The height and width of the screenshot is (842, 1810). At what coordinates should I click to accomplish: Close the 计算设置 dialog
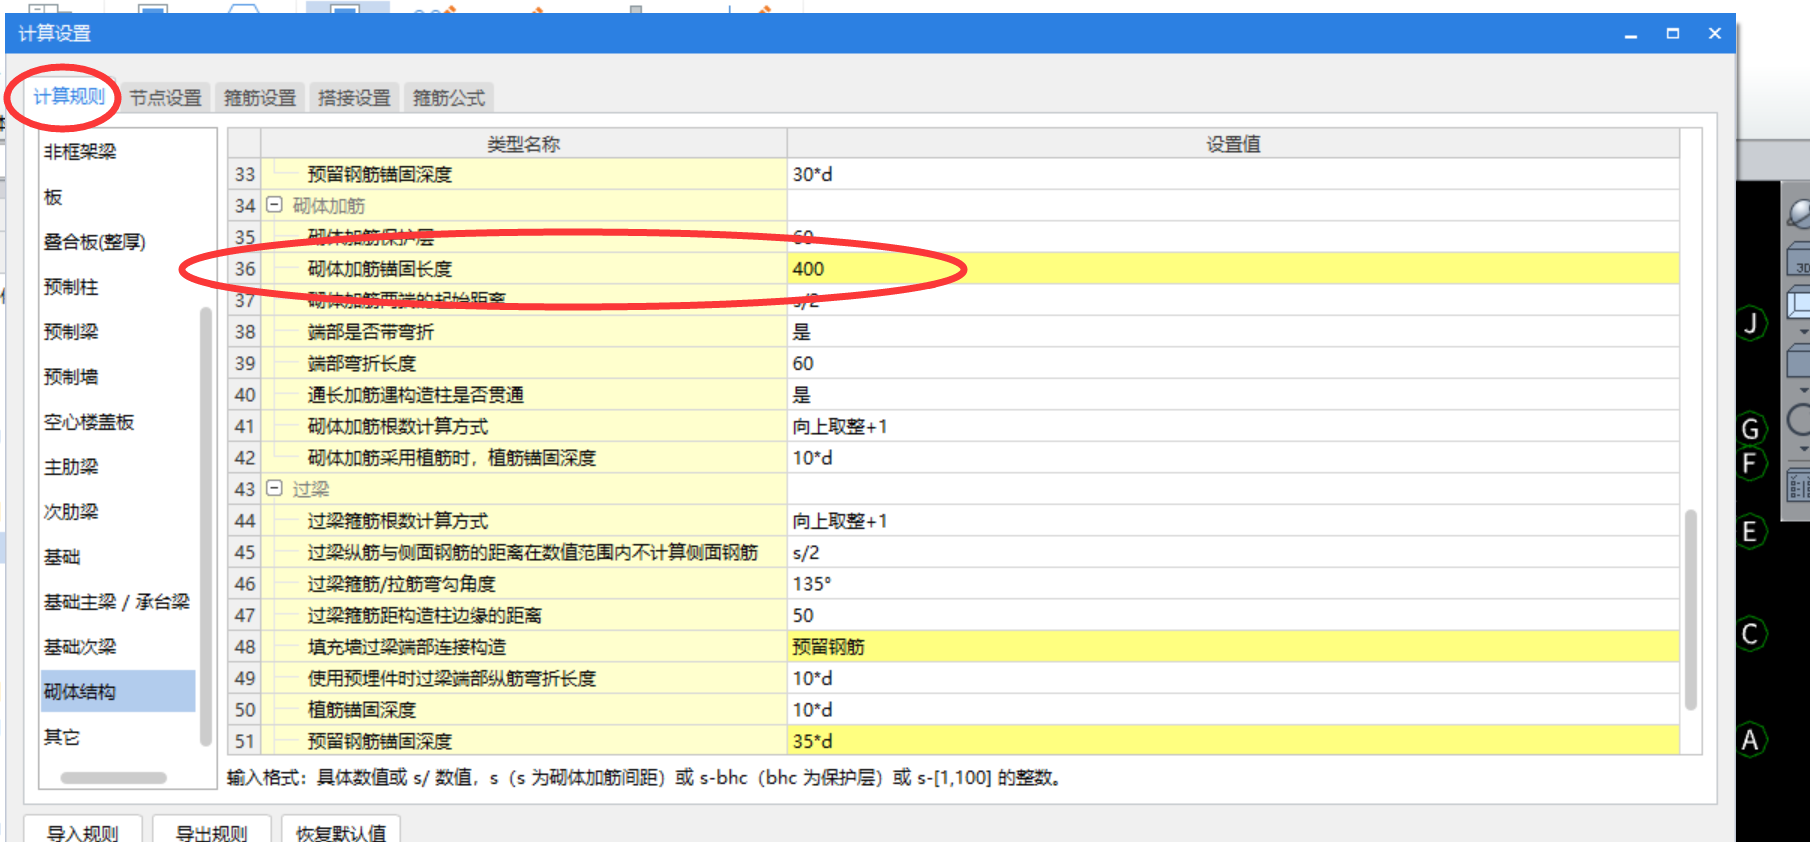(1715, 34)
